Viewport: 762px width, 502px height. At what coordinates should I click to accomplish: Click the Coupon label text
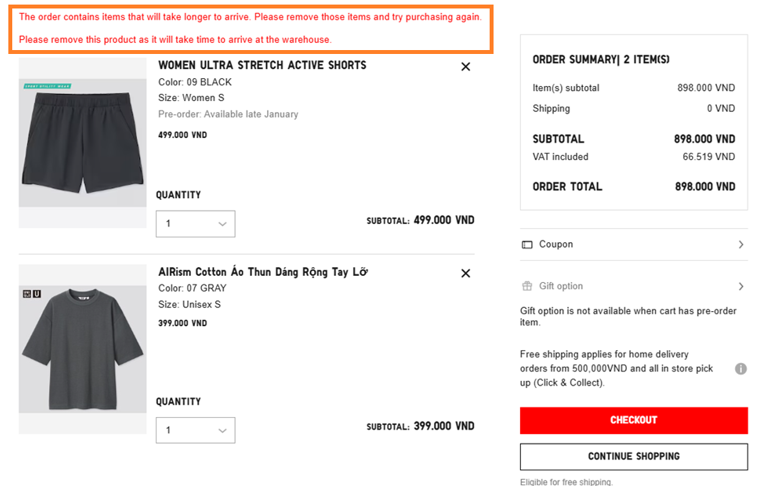tap(556, 245)
